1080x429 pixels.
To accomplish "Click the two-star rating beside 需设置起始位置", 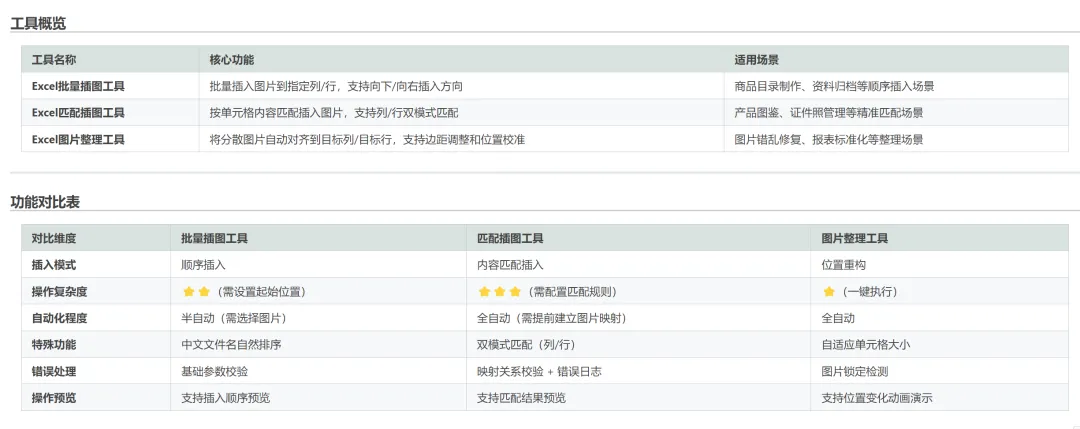I will tap(196, 291).
